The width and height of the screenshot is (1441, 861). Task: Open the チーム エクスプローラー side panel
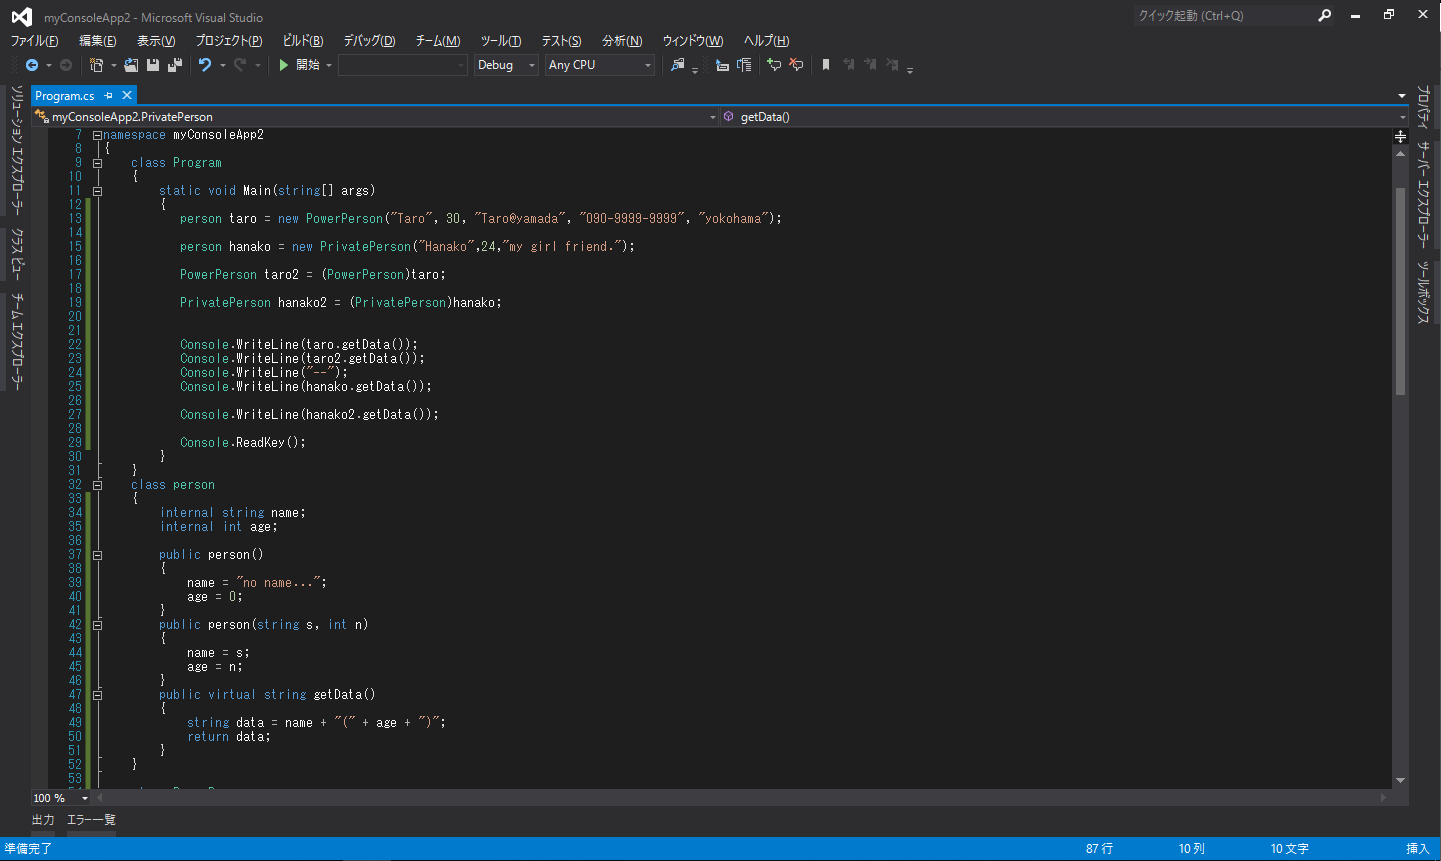coord(16,341)
